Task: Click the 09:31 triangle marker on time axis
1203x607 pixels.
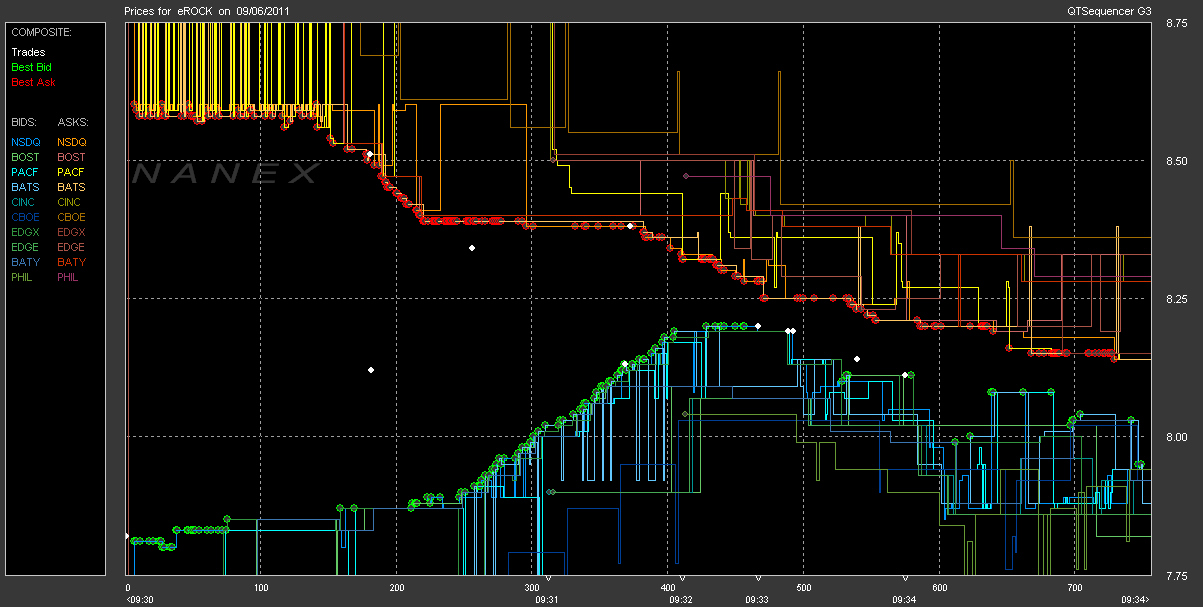Action: pos(548,579)
